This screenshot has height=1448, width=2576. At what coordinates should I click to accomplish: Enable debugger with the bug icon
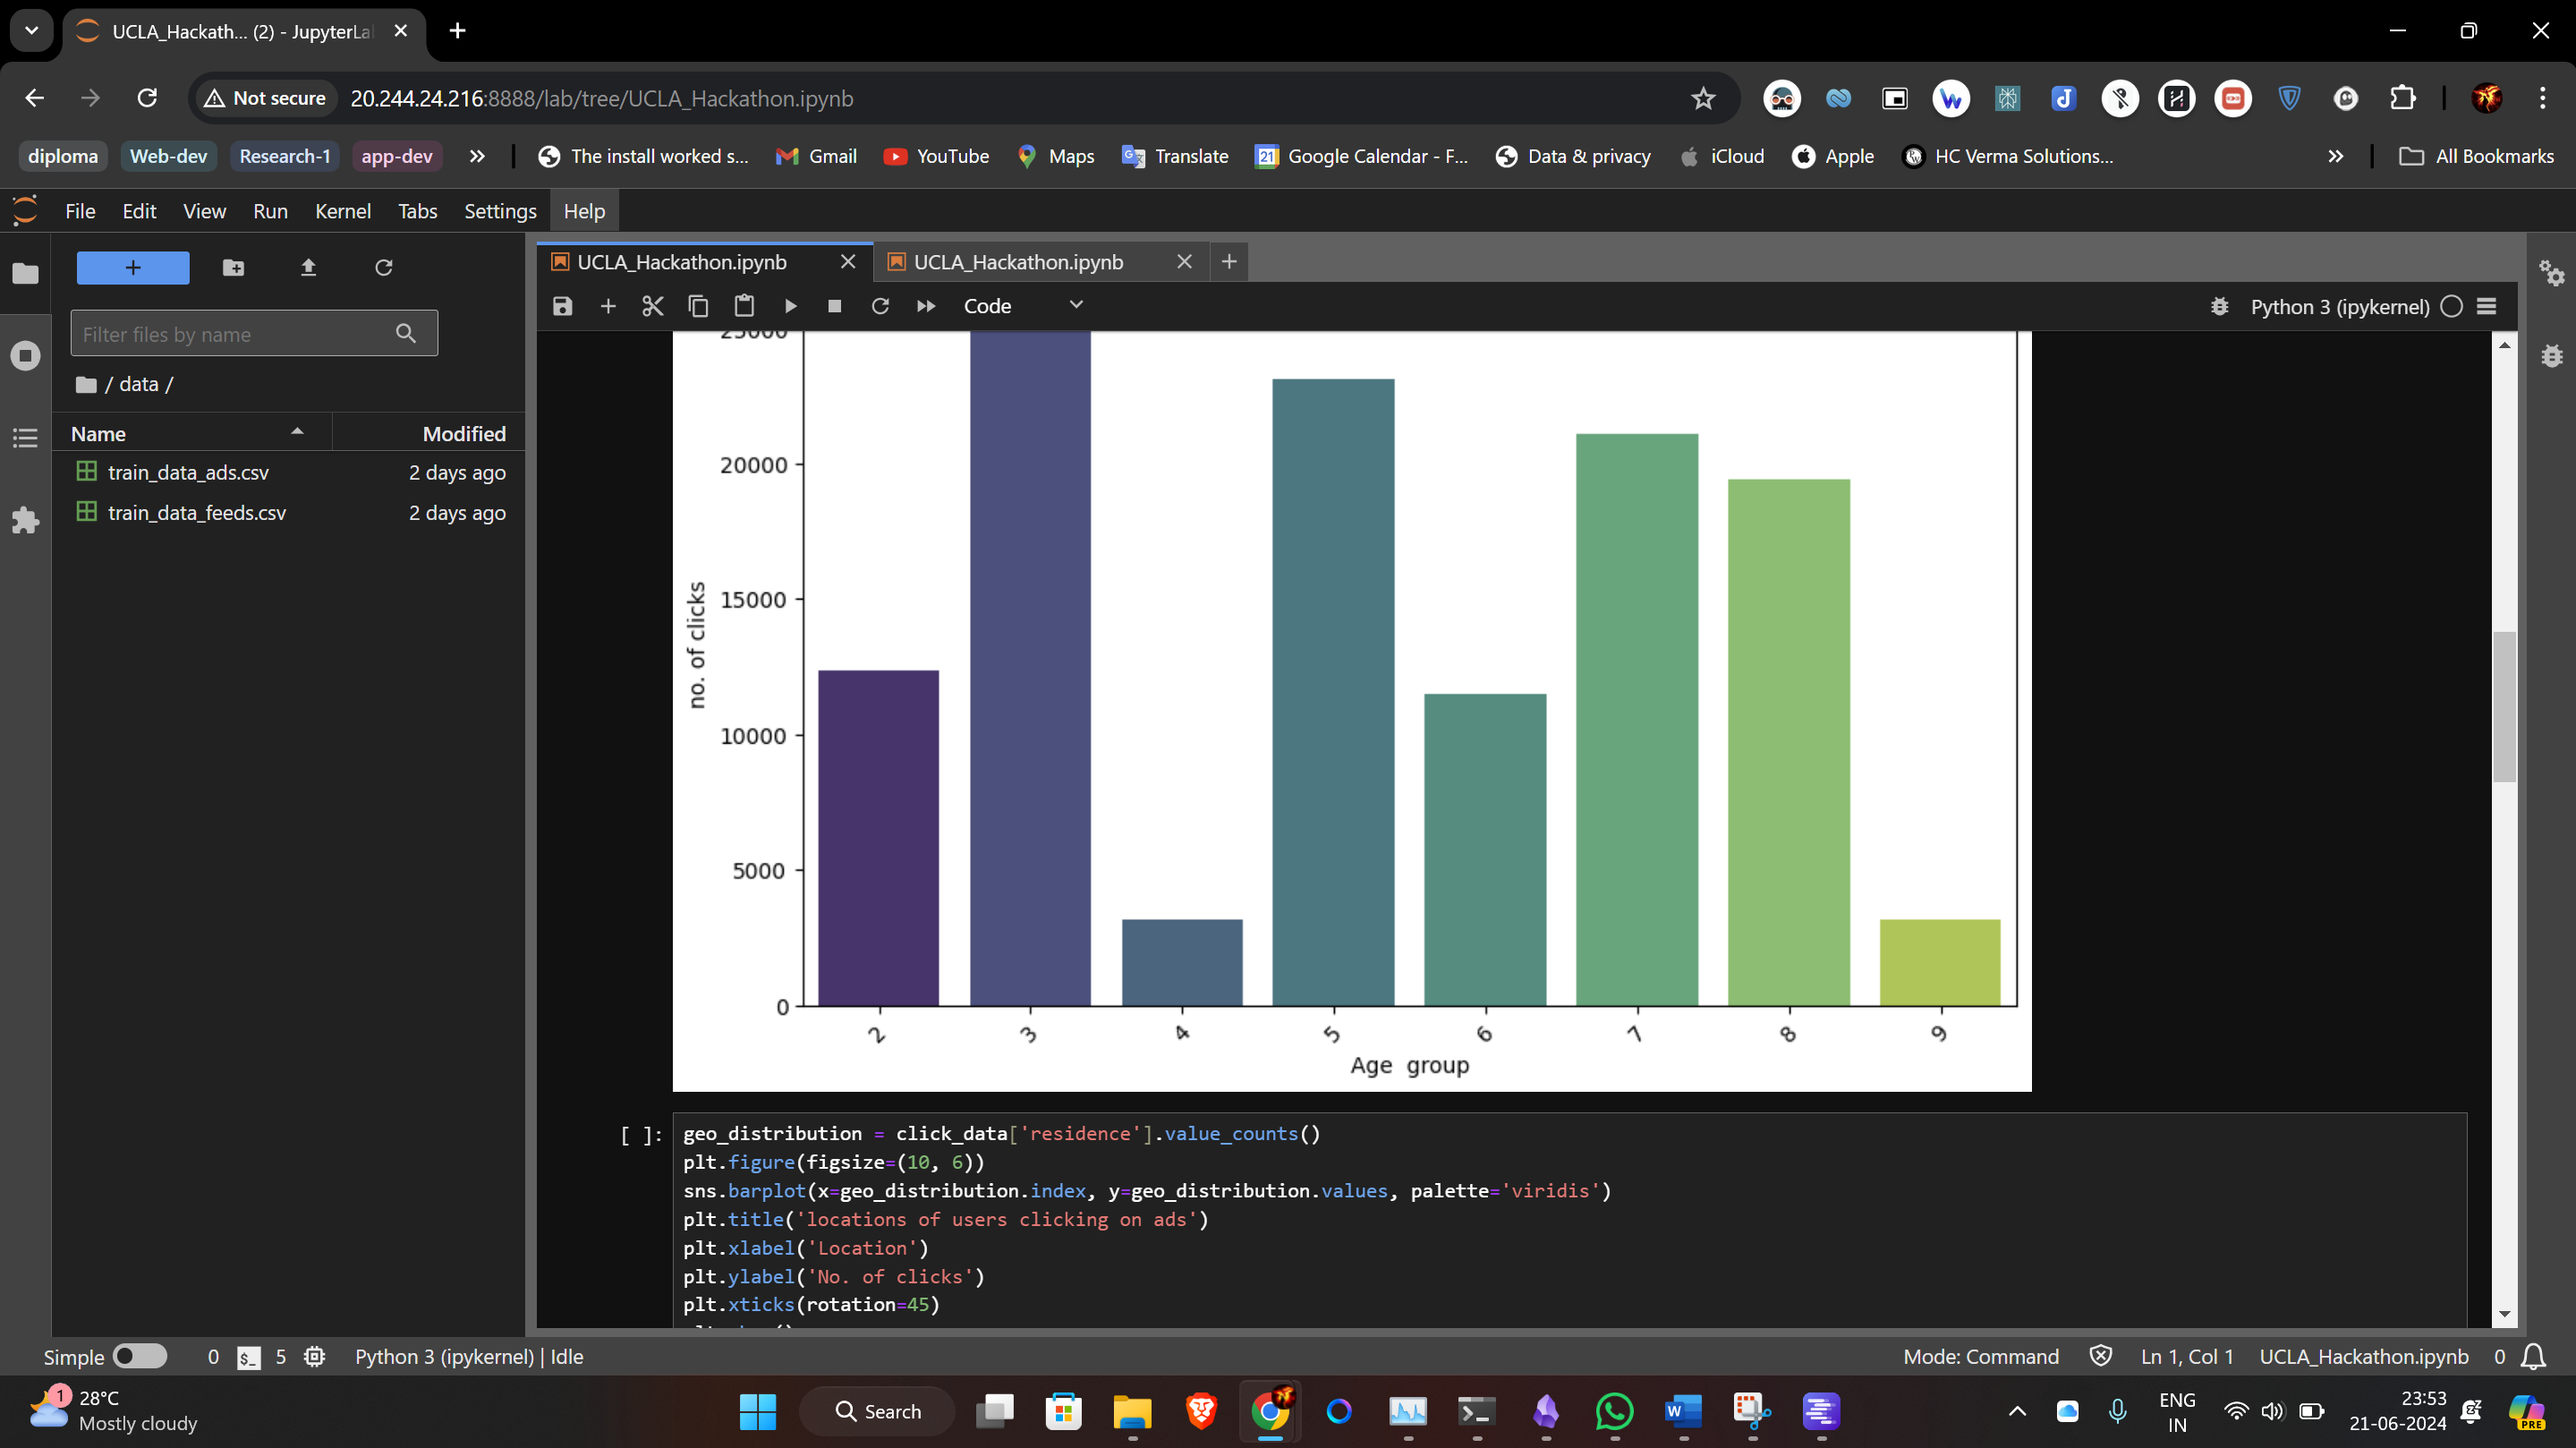2219,306
